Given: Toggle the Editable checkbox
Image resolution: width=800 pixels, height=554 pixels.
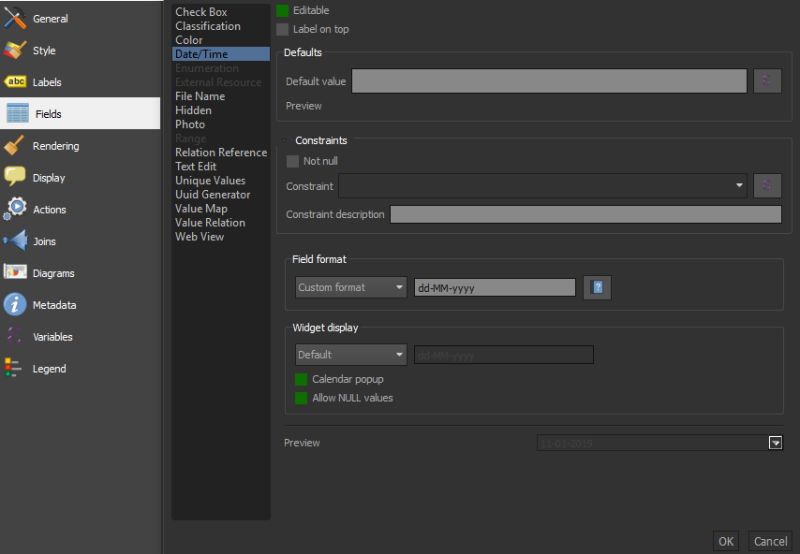Looking at the screenshot, I should pyautogui.click(x=282, y=10).
